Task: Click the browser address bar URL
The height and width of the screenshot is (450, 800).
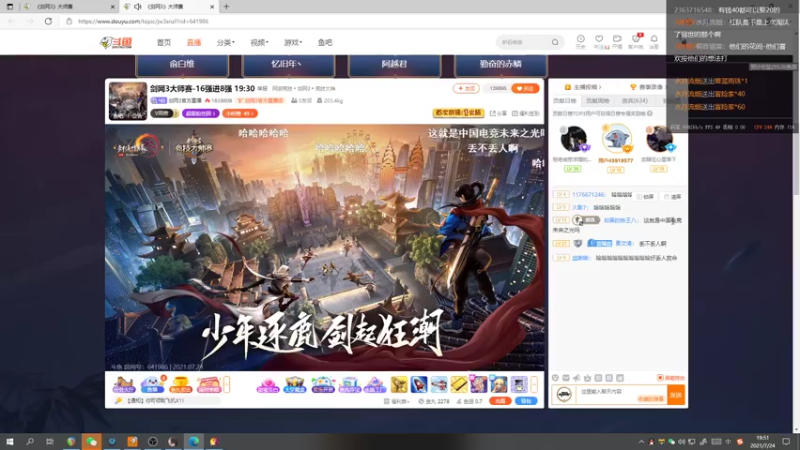Action: point(143,21)
